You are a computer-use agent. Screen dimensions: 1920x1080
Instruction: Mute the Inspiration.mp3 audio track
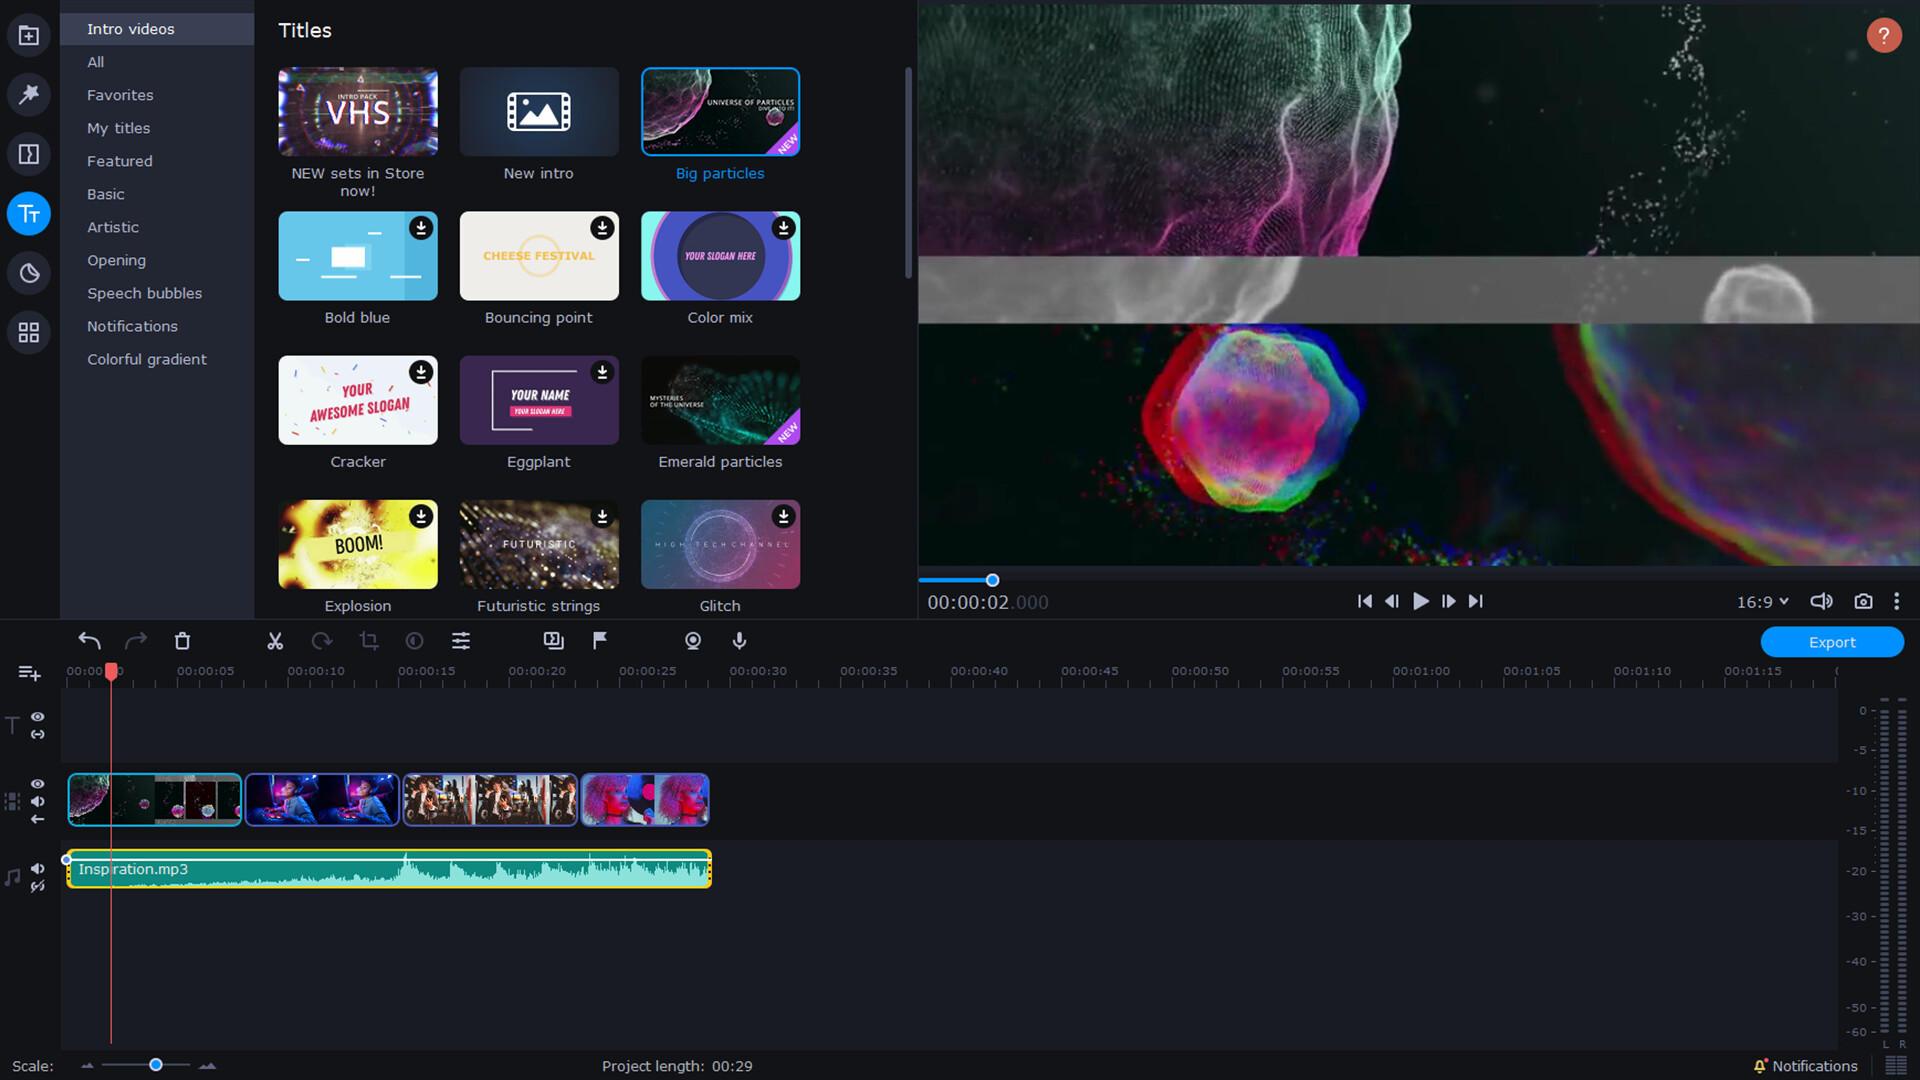pos(37,868)
